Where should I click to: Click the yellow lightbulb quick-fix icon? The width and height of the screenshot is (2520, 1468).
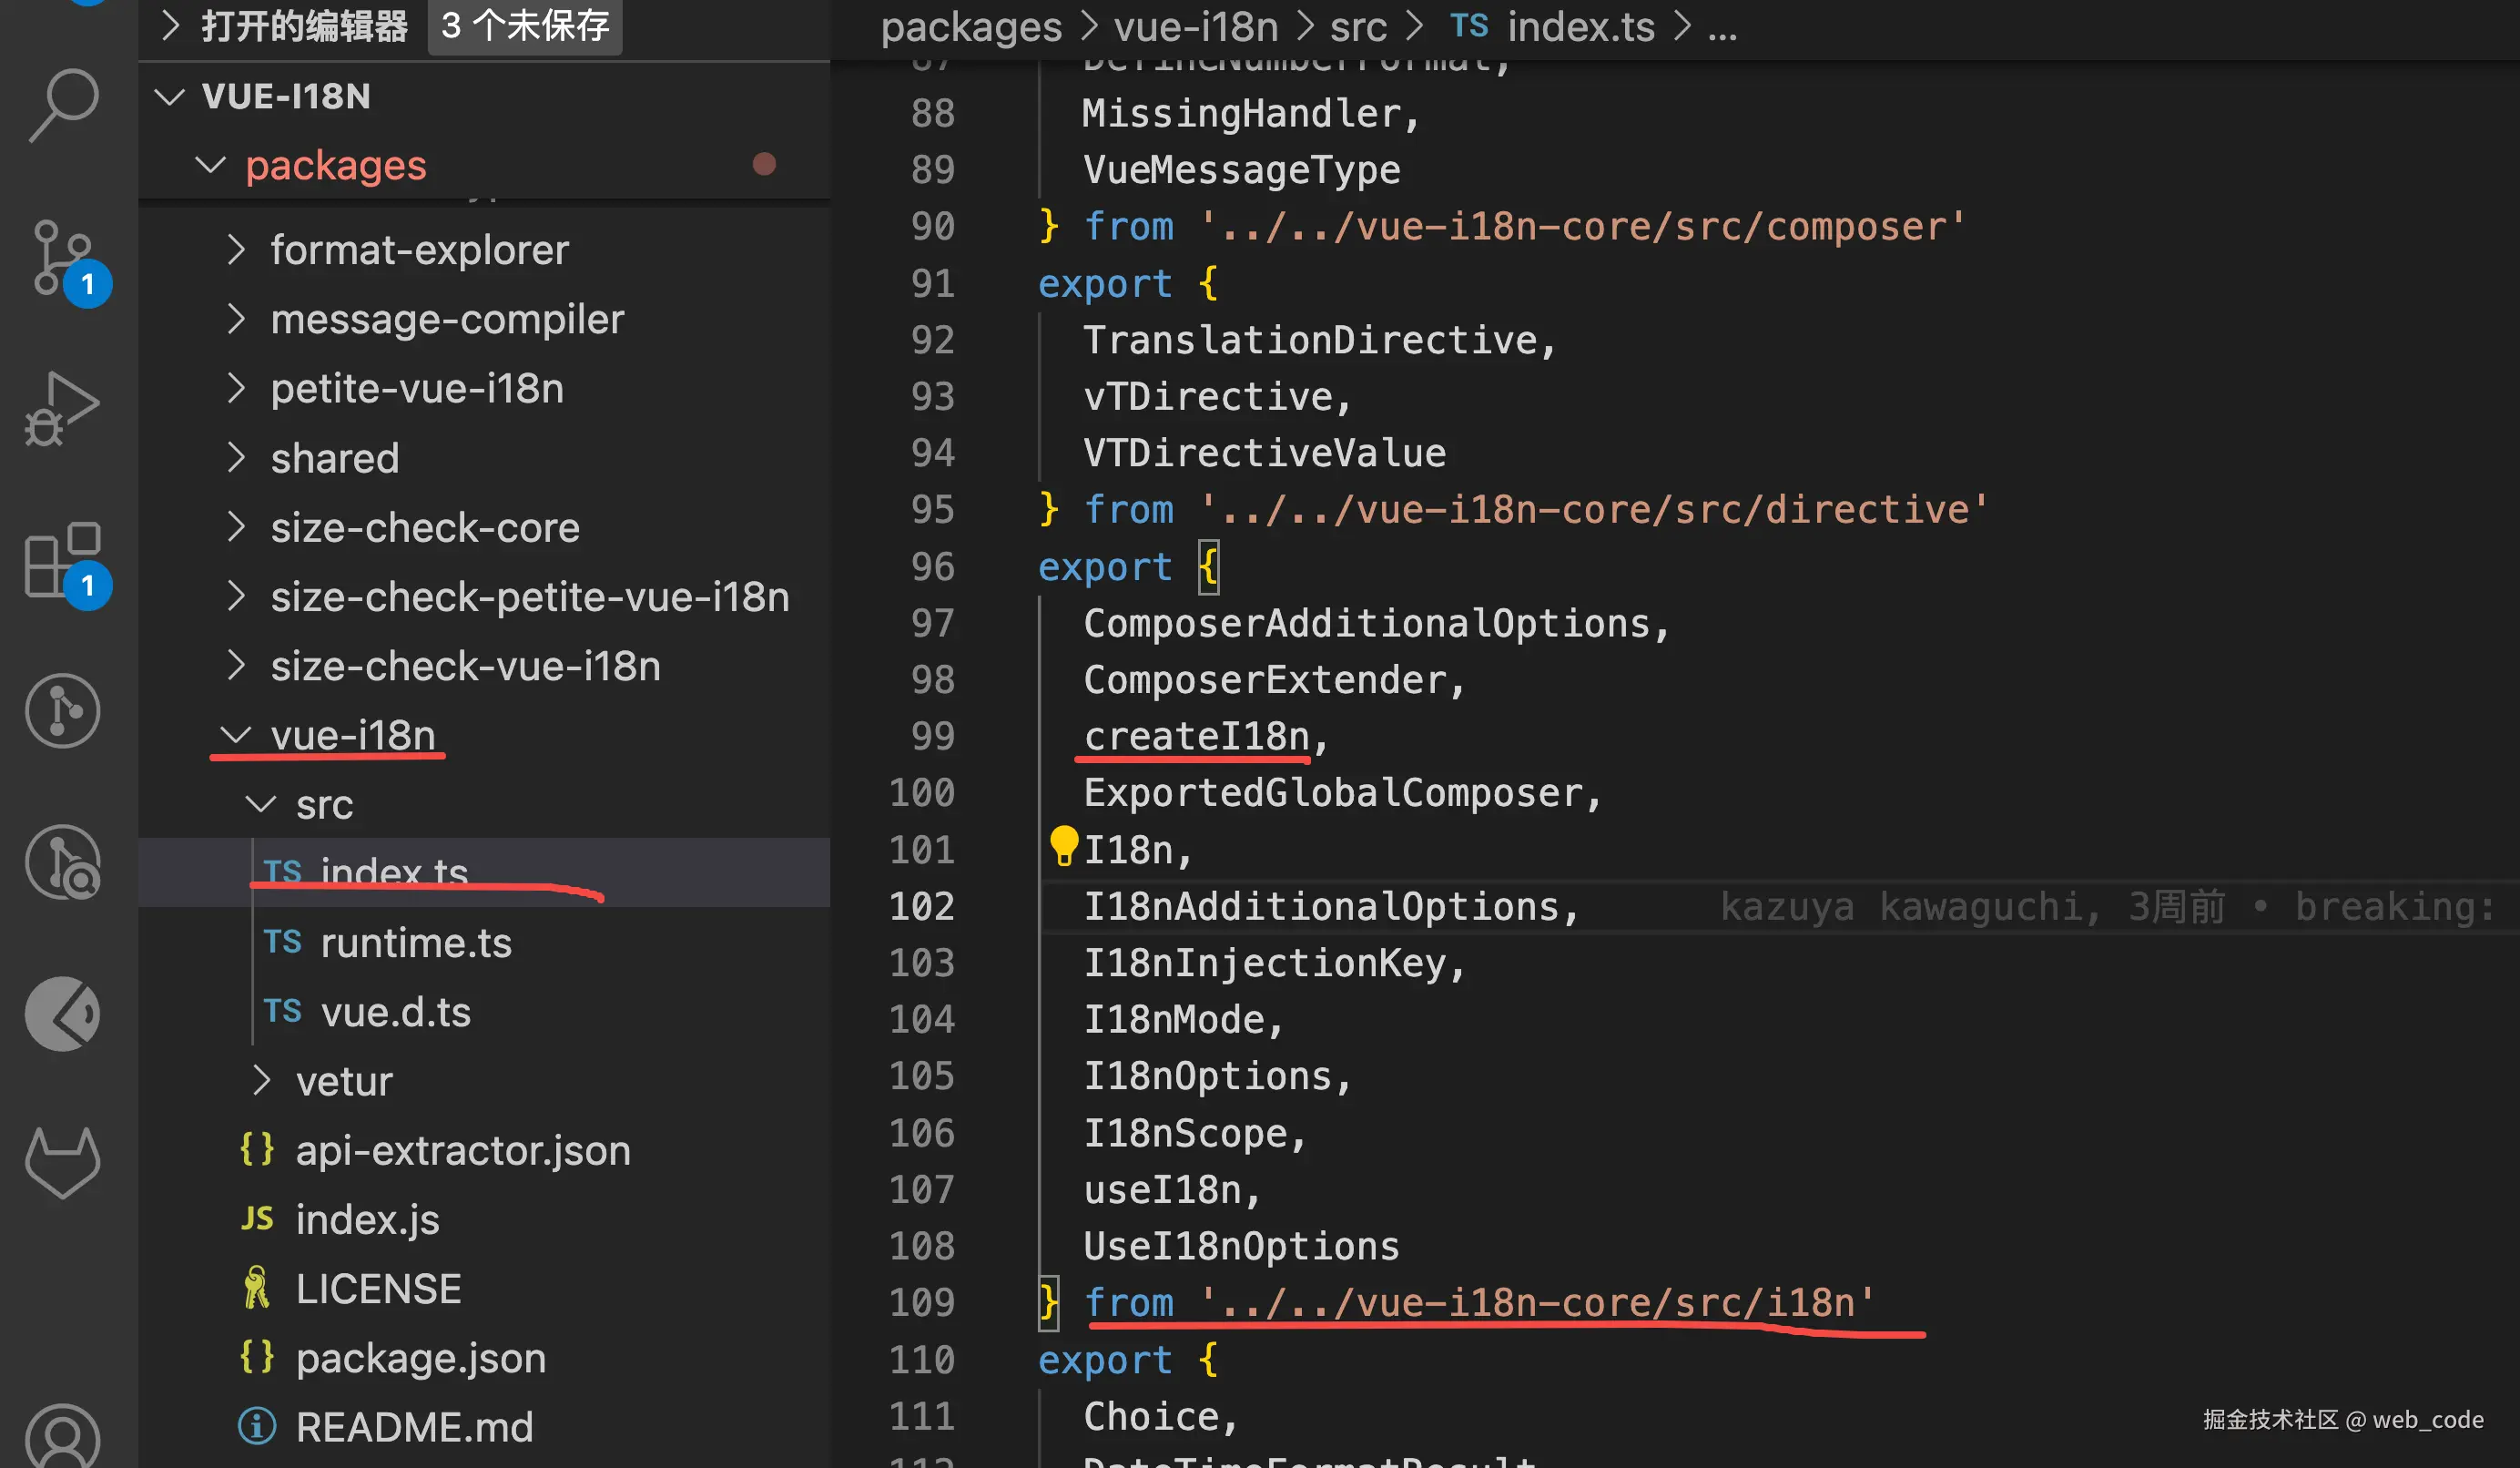[x=1063, y=846]
